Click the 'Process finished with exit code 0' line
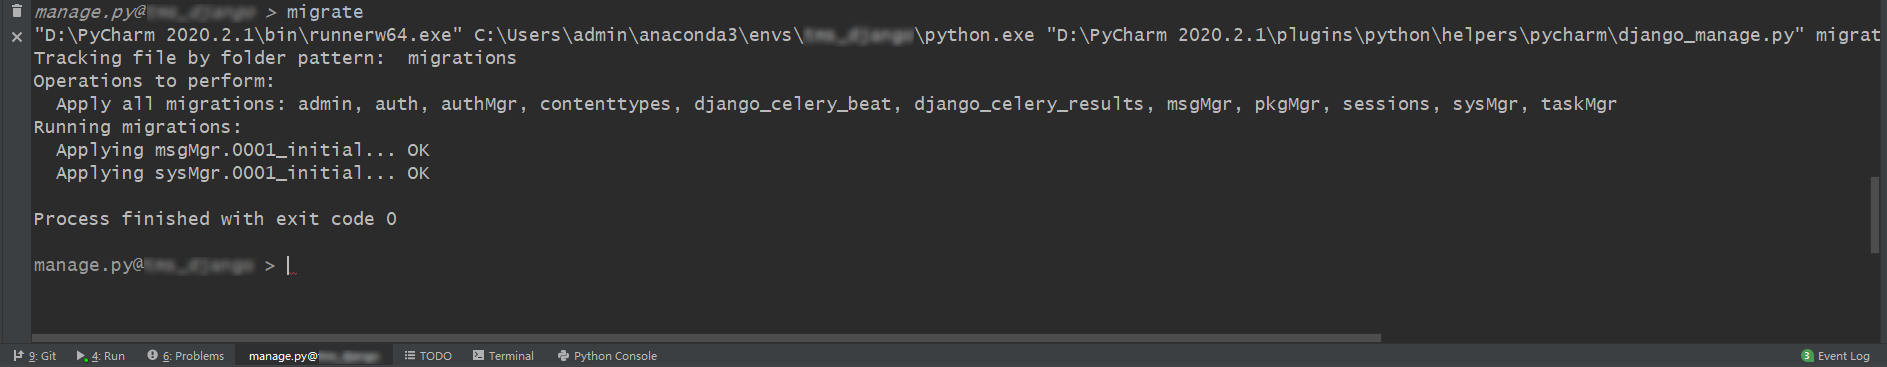This screenshot has height=367, width=1887. click(215, 219)
